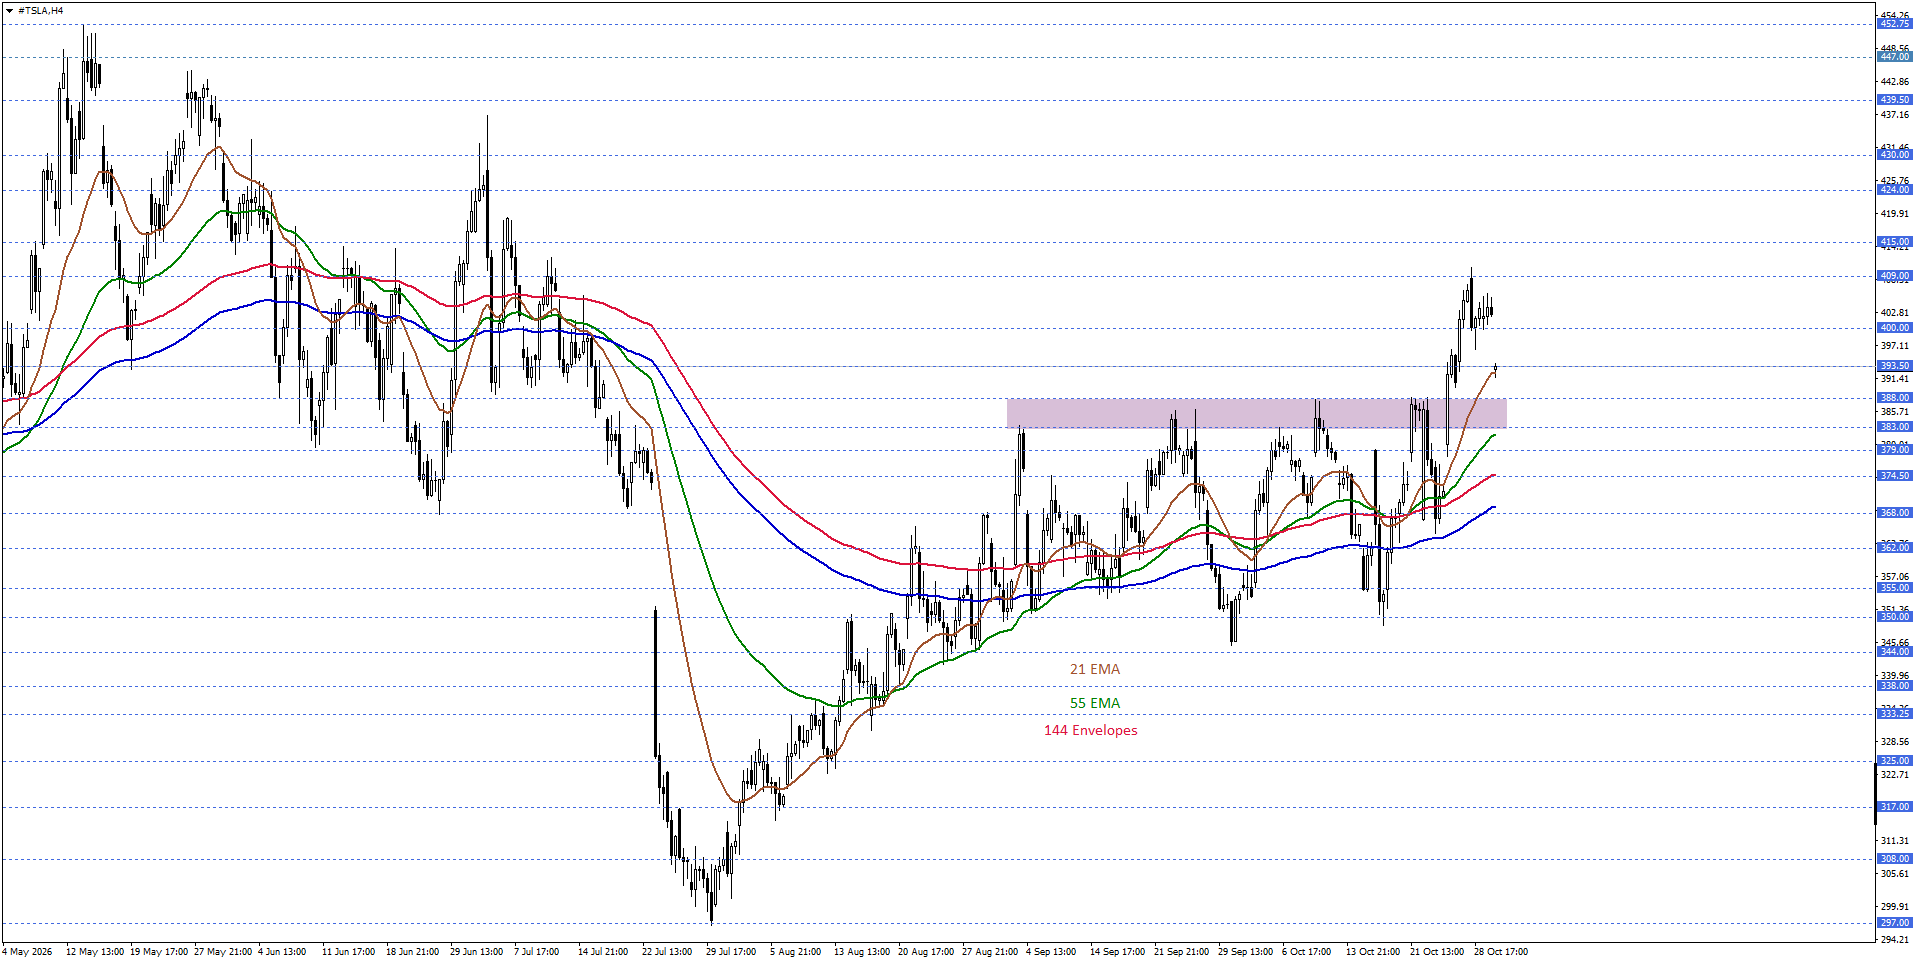Click the 27 Aug 21:00 time label

pyautogui.click(x=990, y=952)
